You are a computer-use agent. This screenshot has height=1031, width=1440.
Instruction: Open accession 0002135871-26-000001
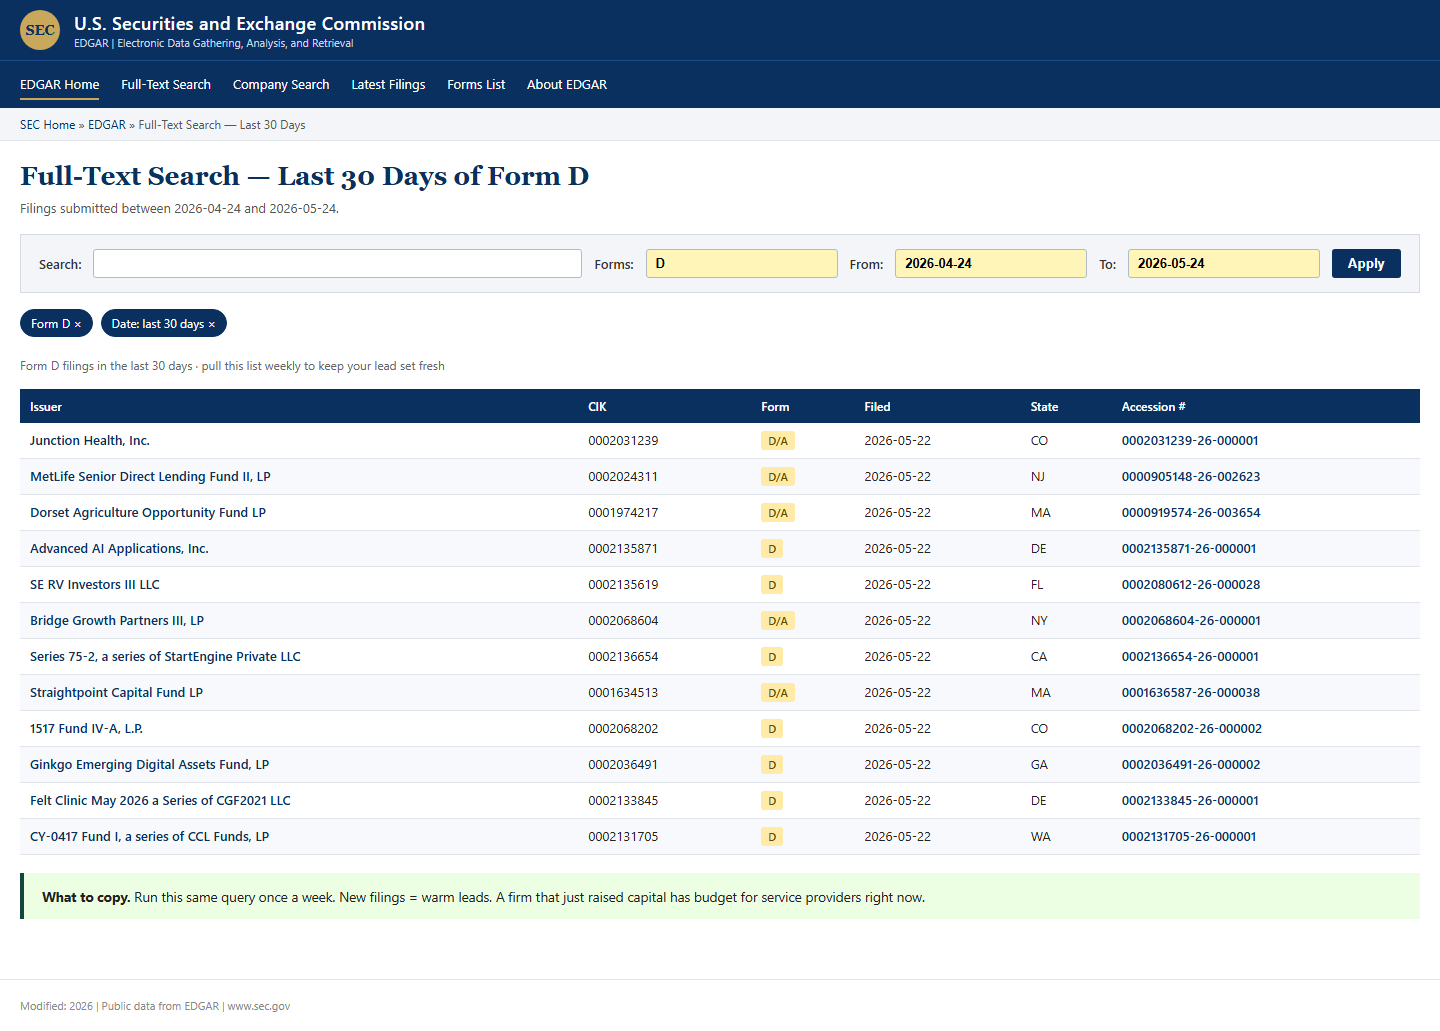pos(1189,549)
